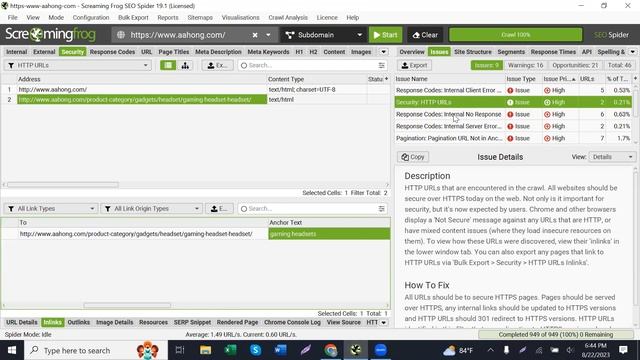This screenshot has width=640, height=360.
Task: Click the URL bar clear X icon
Action: [255, 35]
